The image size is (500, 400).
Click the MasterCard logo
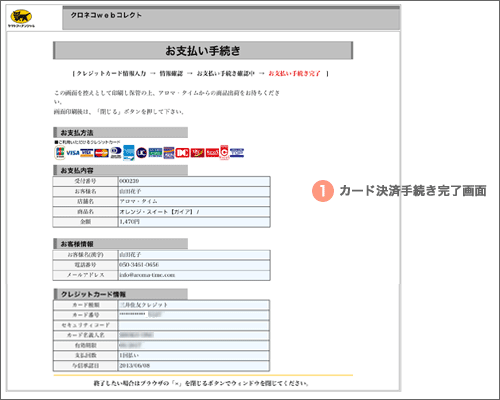(101, 153)
